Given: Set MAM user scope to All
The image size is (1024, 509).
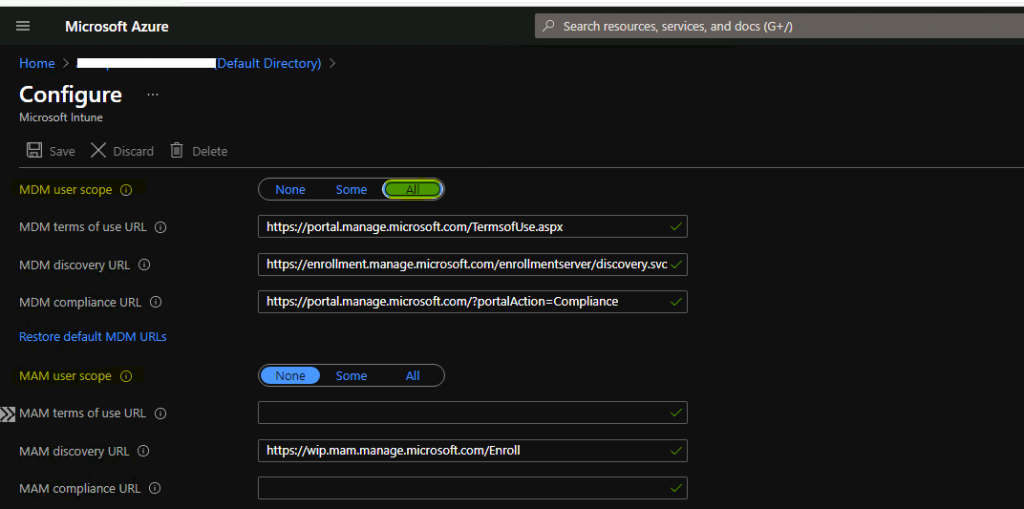Looking at the screenshot, I should (x=413, y=376).
